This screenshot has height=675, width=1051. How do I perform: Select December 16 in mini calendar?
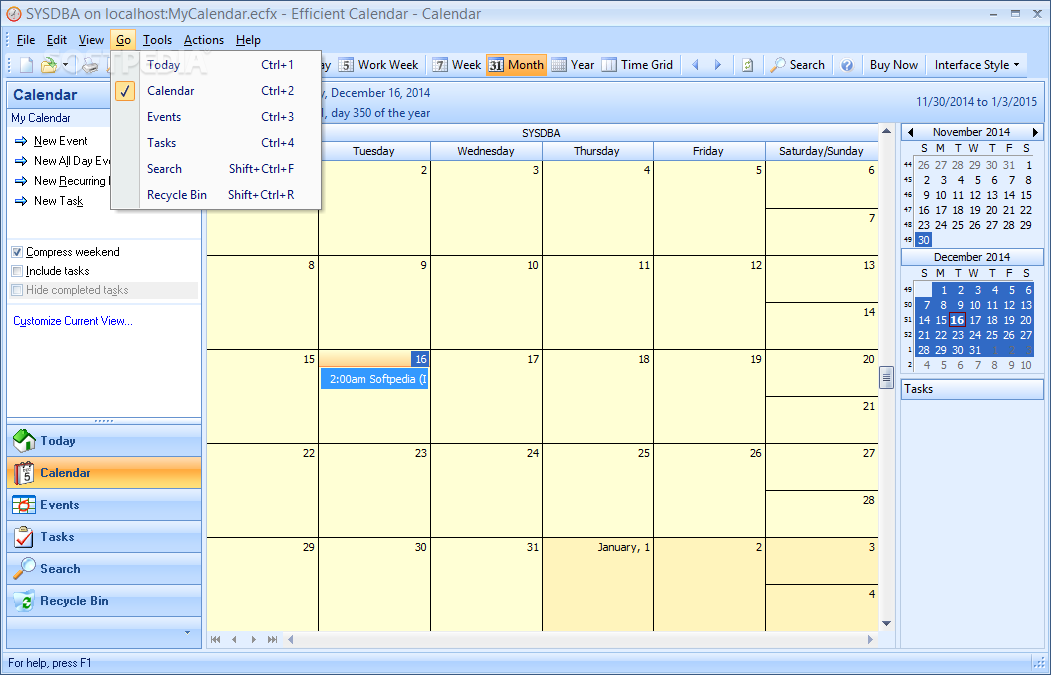(957, 320)
